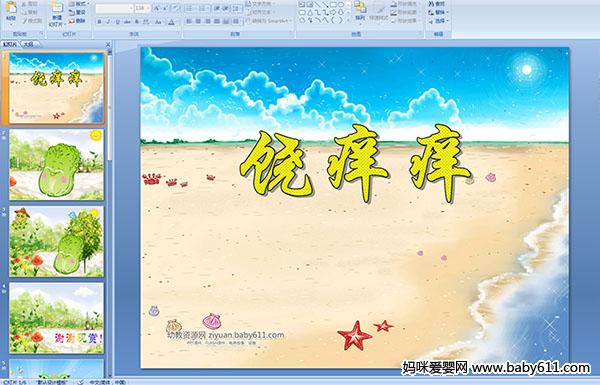Close the slide thumbnail pane
The image size is (600, 385).
tap(108, 44)
